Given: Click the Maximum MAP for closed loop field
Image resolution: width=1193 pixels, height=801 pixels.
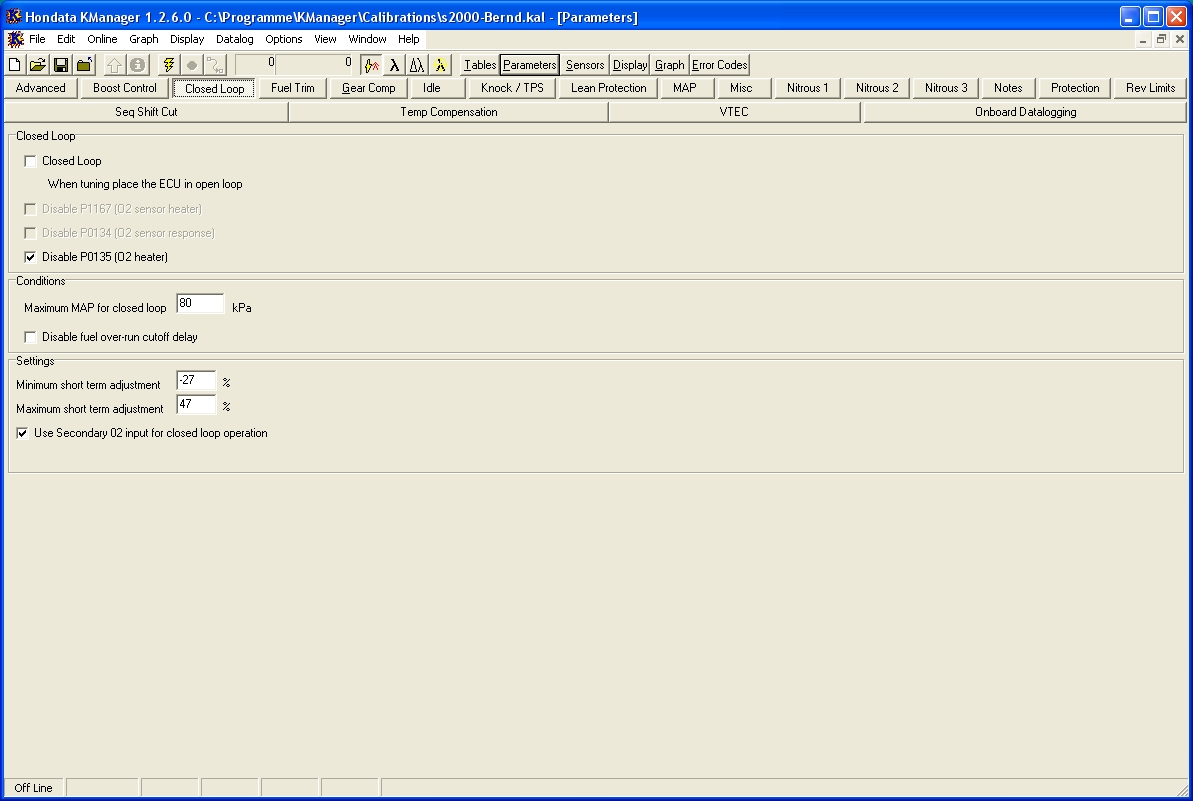Looking at the screenshot, I should click(199, 304).
